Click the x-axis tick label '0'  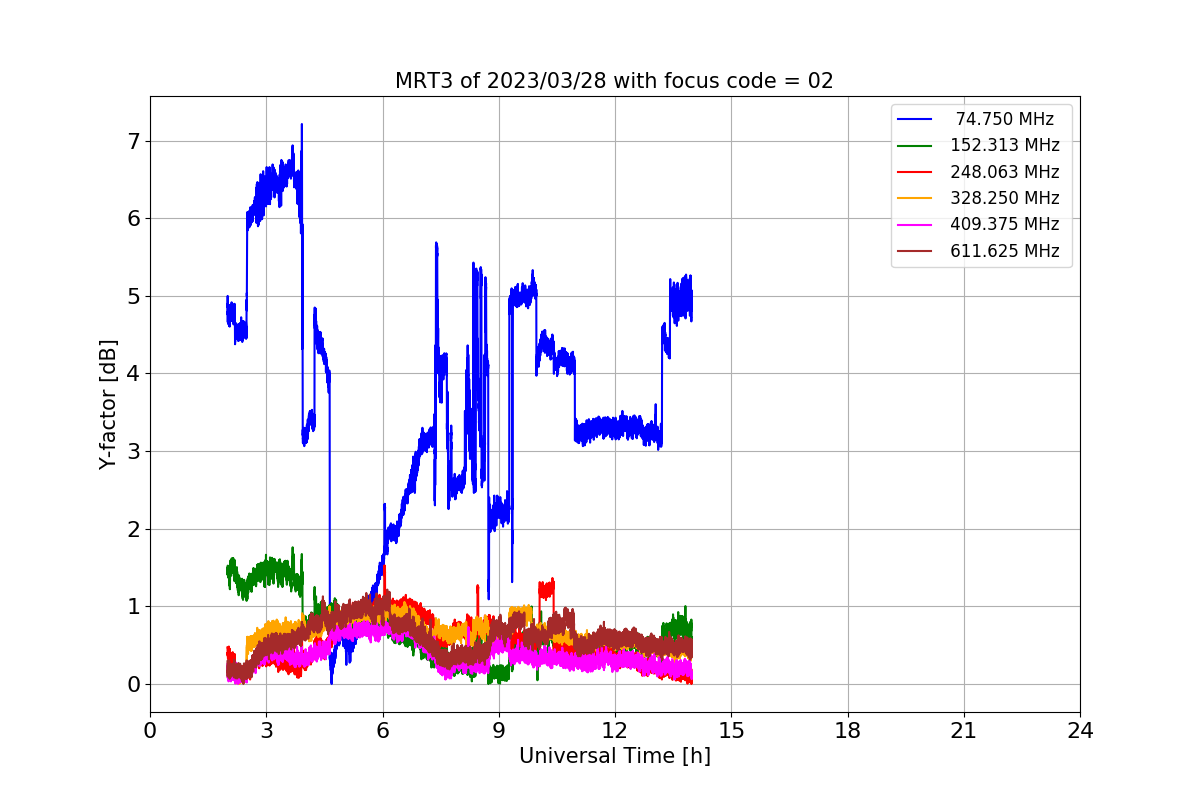tap(150, 731)
